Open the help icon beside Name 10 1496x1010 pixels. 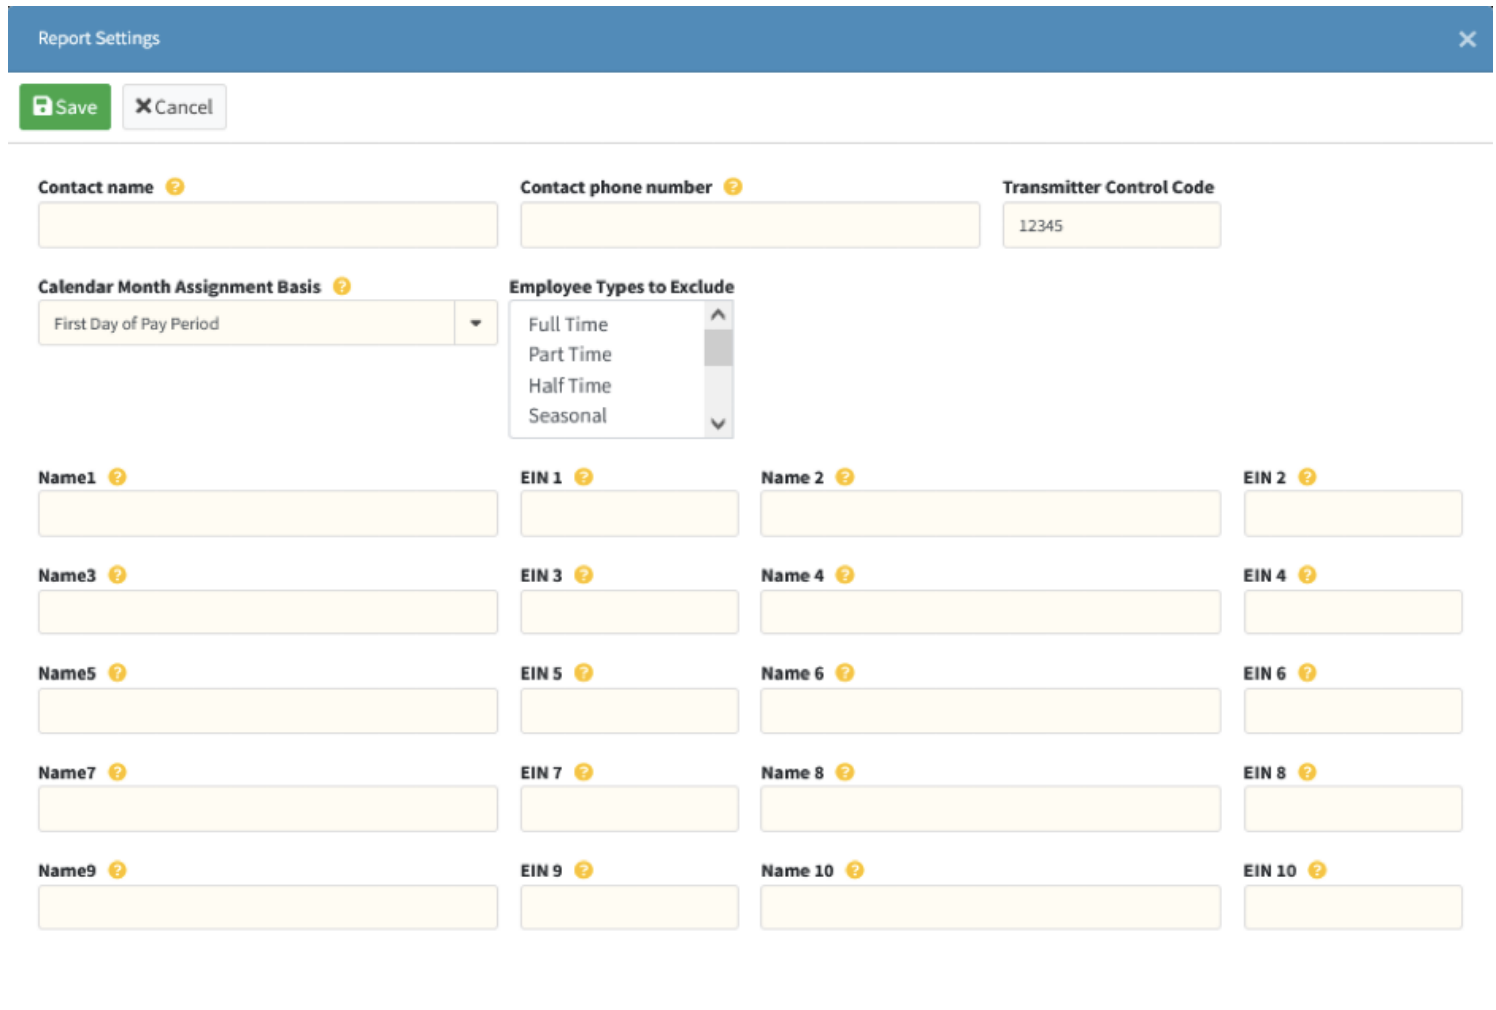855,870
